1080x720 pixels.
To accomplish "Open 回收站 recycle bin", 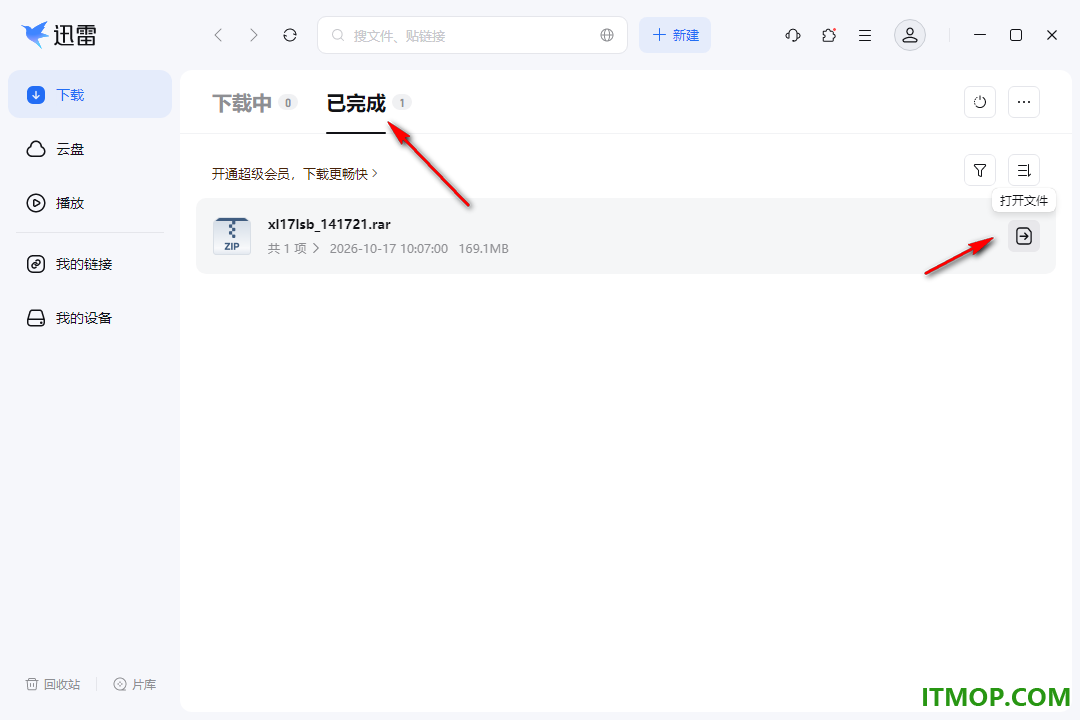I will 53,684.
